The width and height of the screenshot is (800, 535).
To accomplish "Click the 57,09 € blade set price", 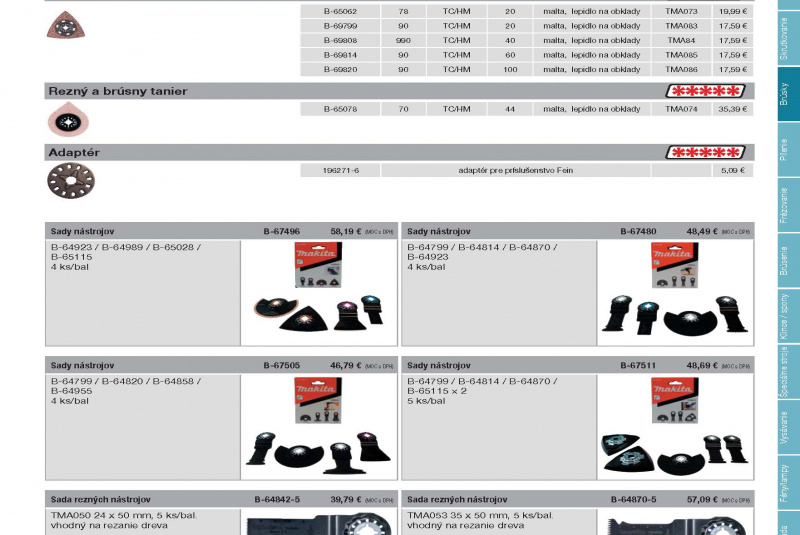I will tap(702, 500).
